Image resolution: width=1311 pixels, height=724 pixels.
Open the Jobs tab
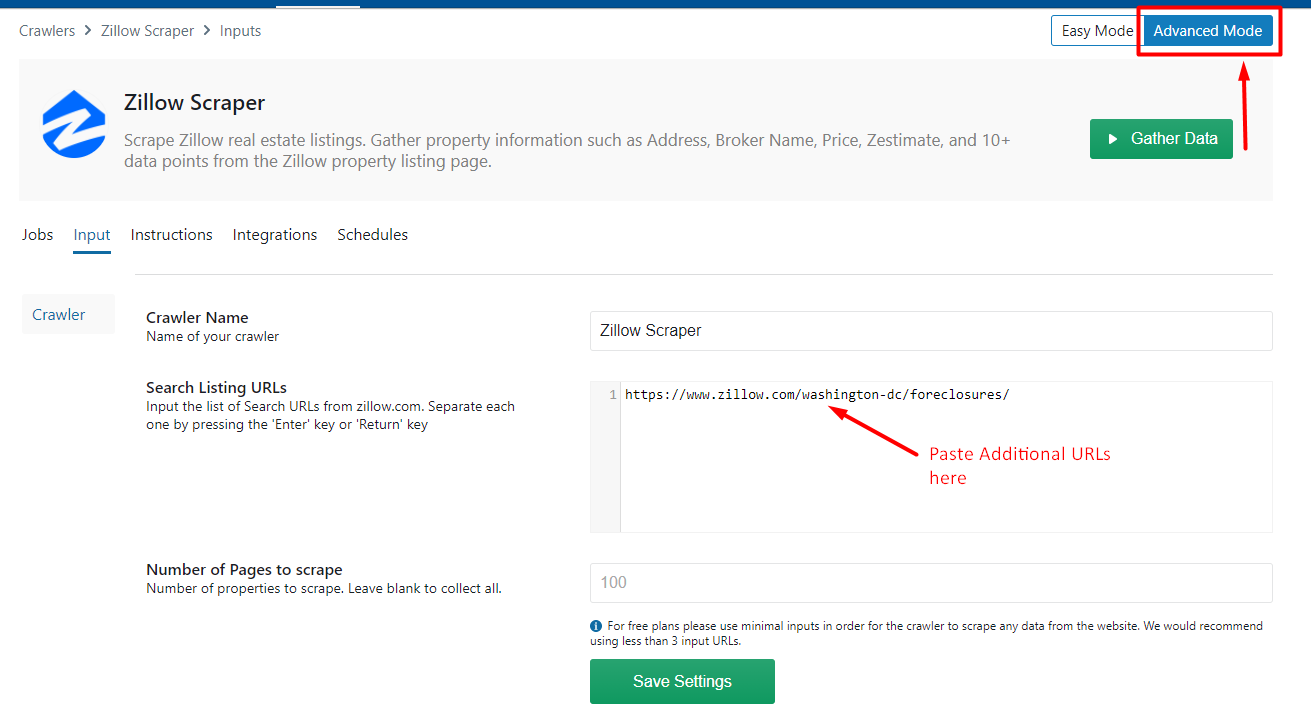38,235
